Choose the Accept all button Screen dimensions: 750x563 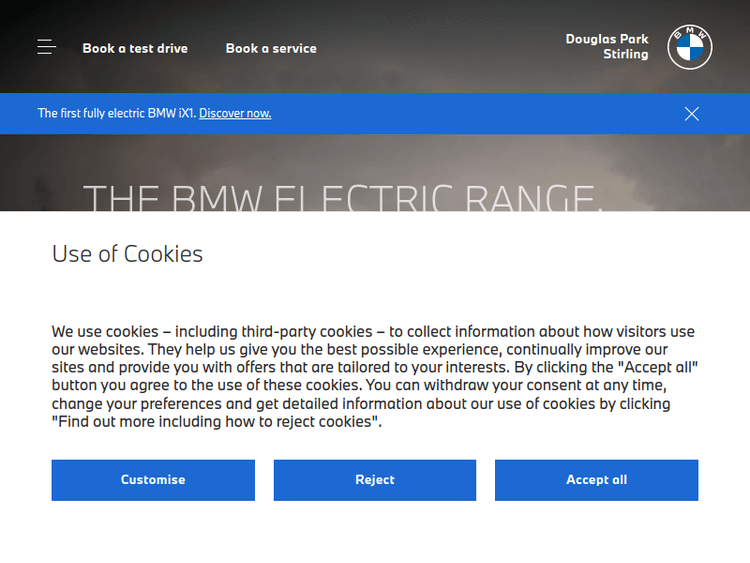(x=596, y=480)
